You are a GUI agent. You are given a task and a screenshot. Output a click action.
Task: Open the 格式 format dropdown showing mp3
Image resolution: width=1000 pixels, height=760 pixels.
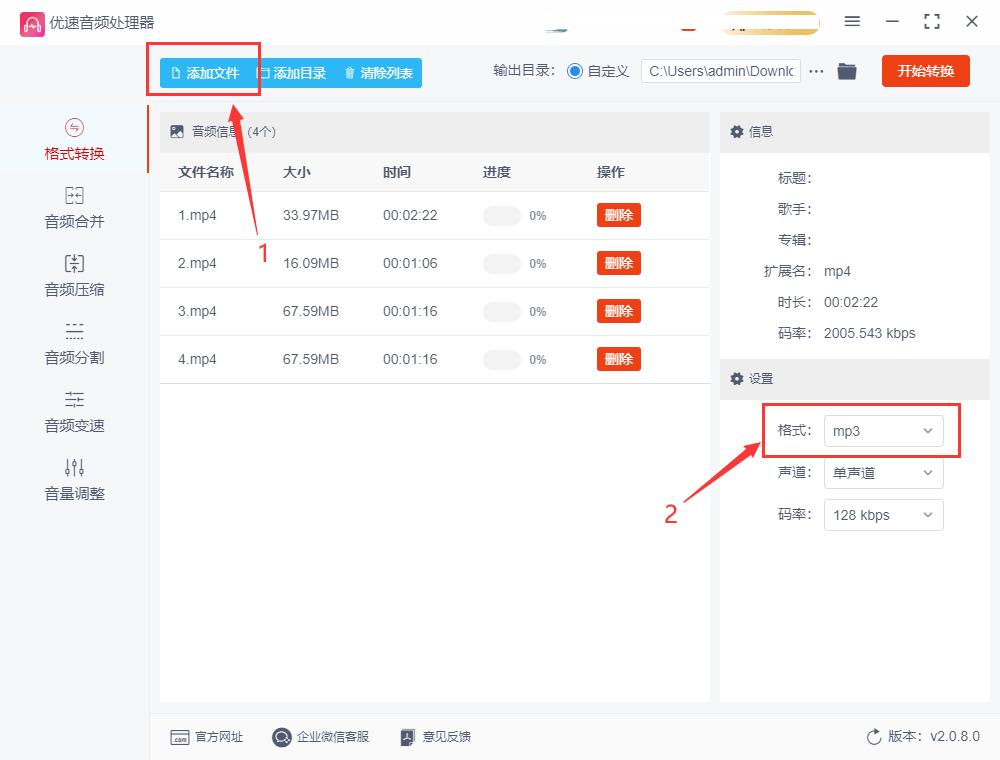coord(884,431)
